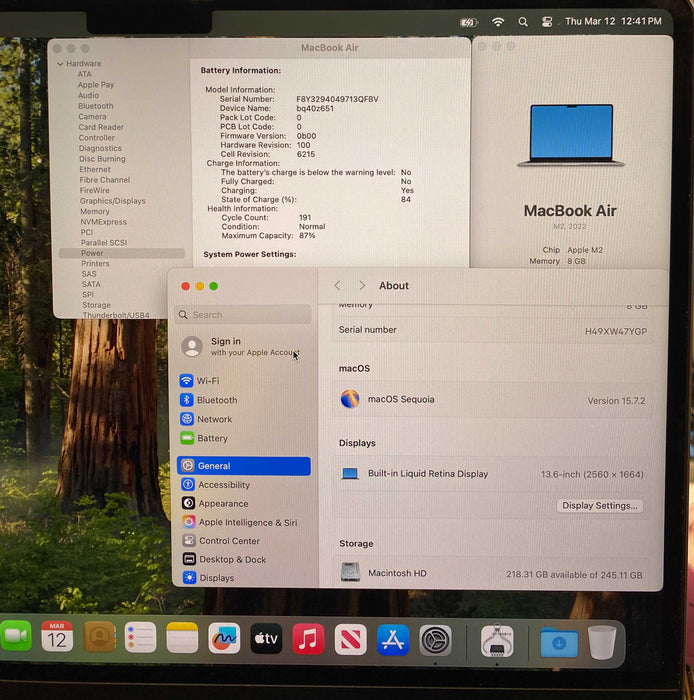Click the account avatar icon

tap(192, 347)
